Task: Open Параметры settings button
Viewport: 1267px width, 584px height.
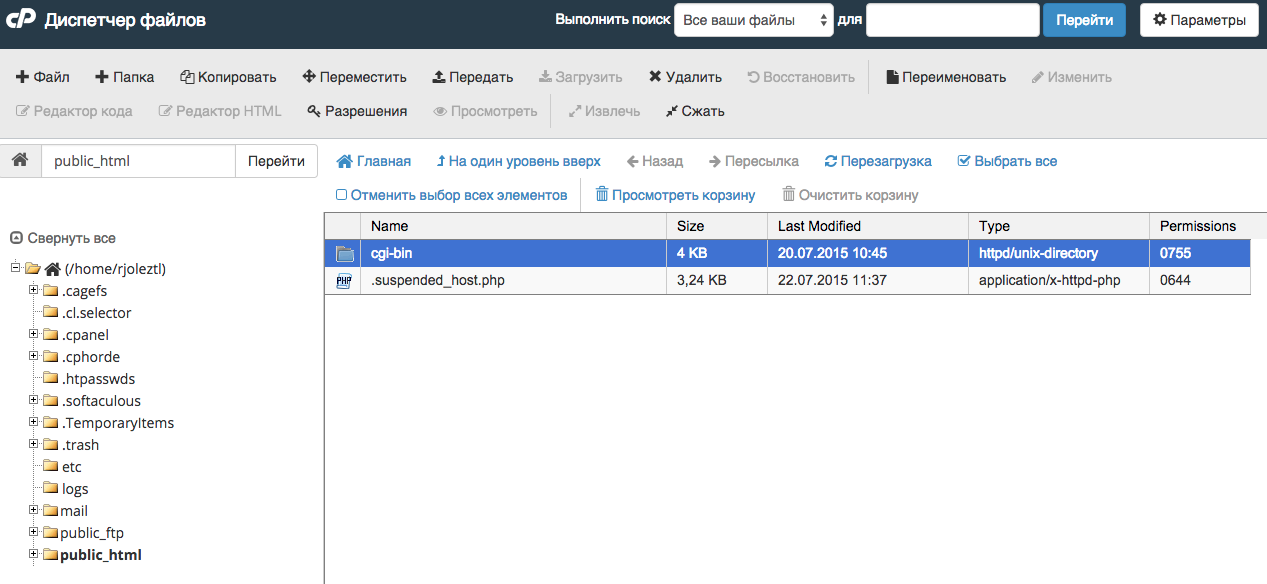Action: [x=1199, y=20]
